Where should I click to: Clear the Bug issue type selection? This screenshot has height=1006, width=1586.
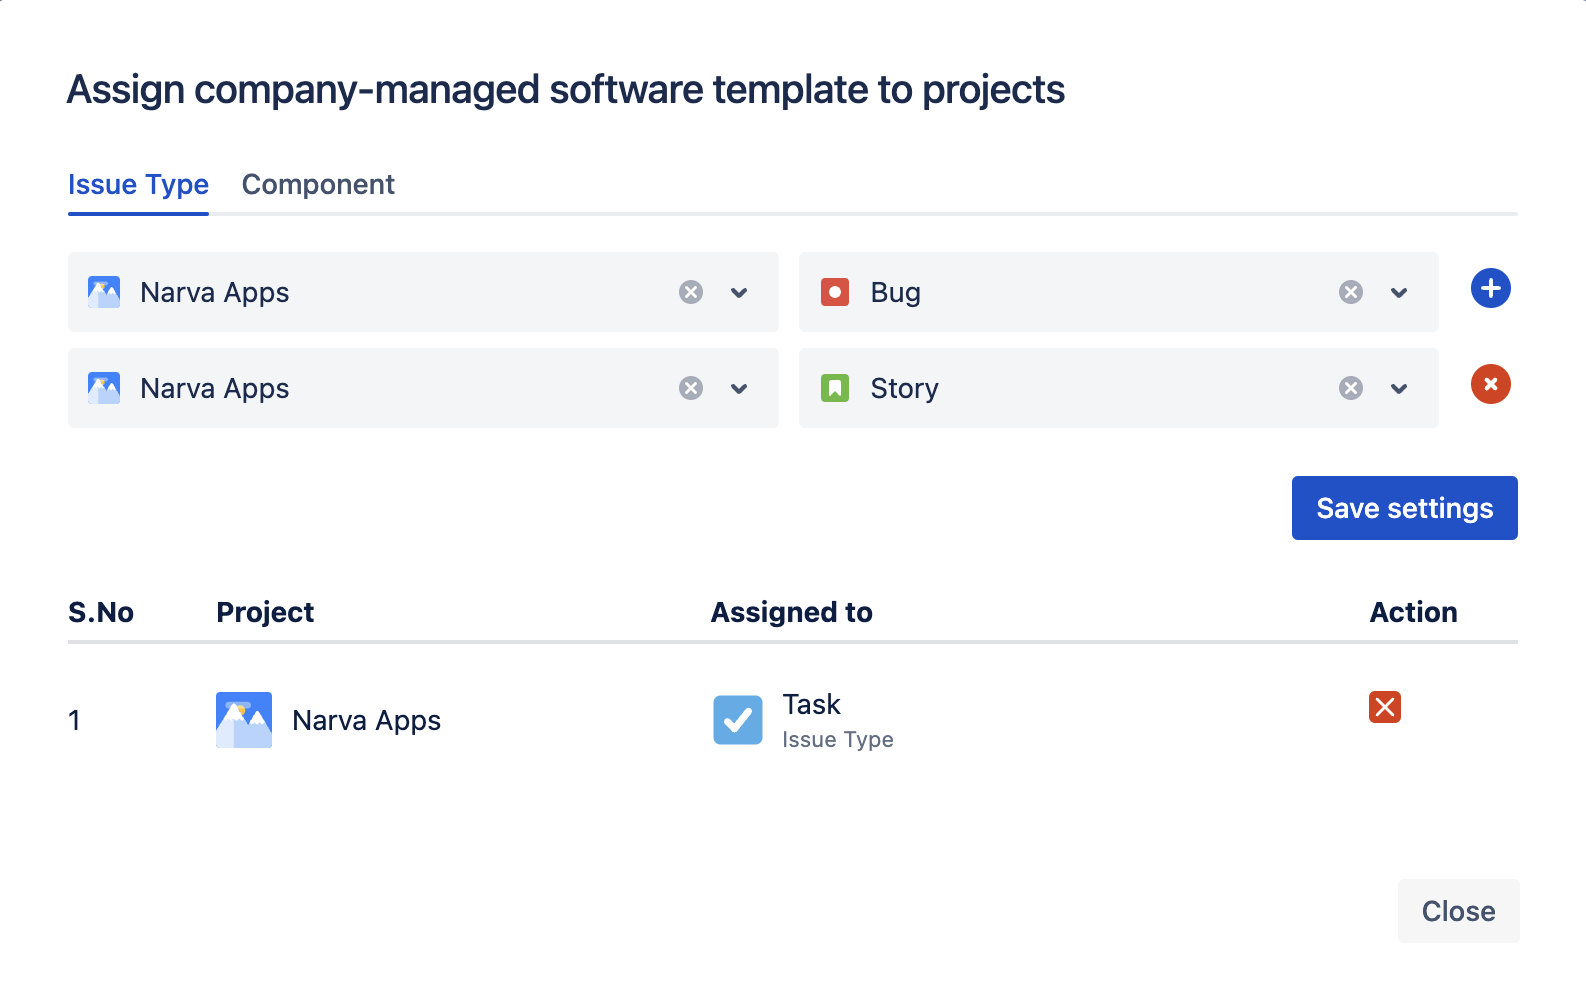tap(1350, 292)
